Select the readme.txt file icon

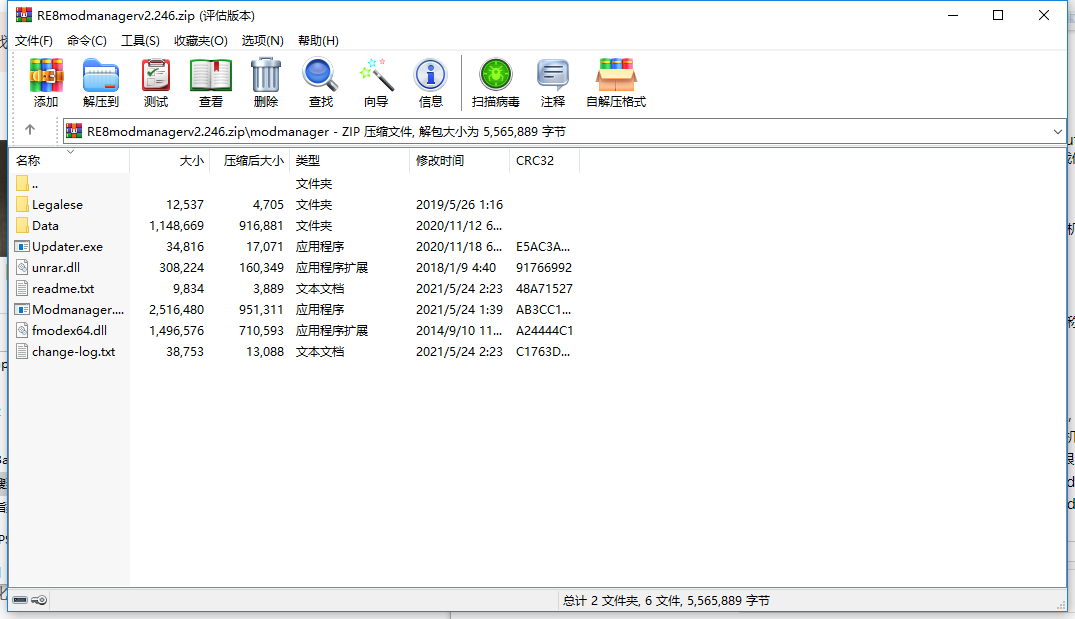22,289
